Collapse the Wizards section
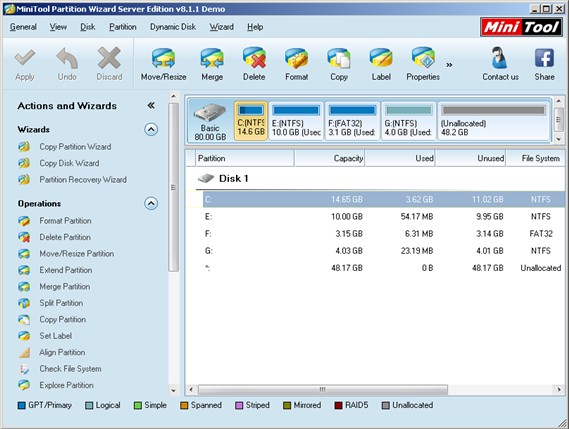 151,129
